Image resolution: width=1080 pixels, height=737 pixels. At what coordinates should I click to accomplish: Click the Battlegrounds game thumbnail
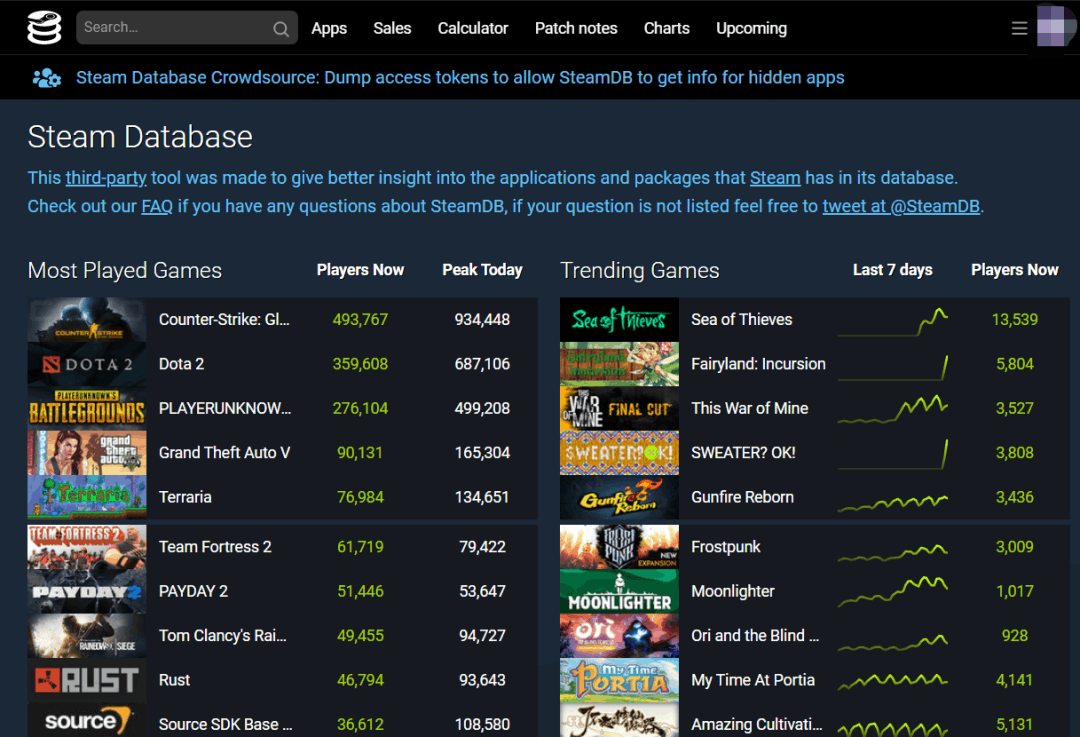pos(87,408)
